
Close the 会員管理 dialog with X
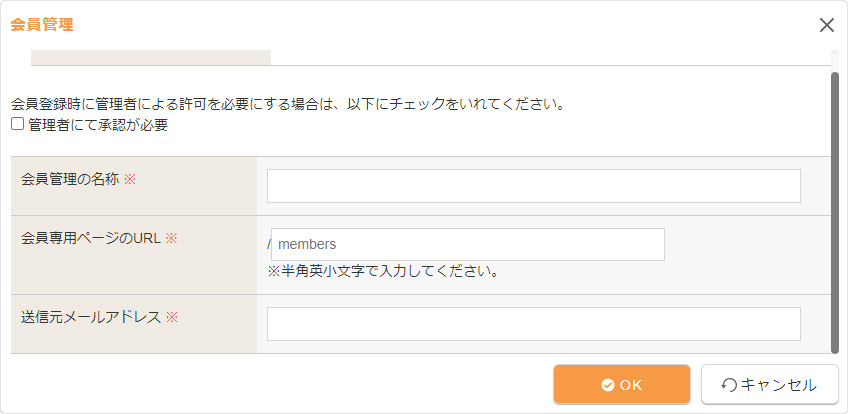pos(826,25)
